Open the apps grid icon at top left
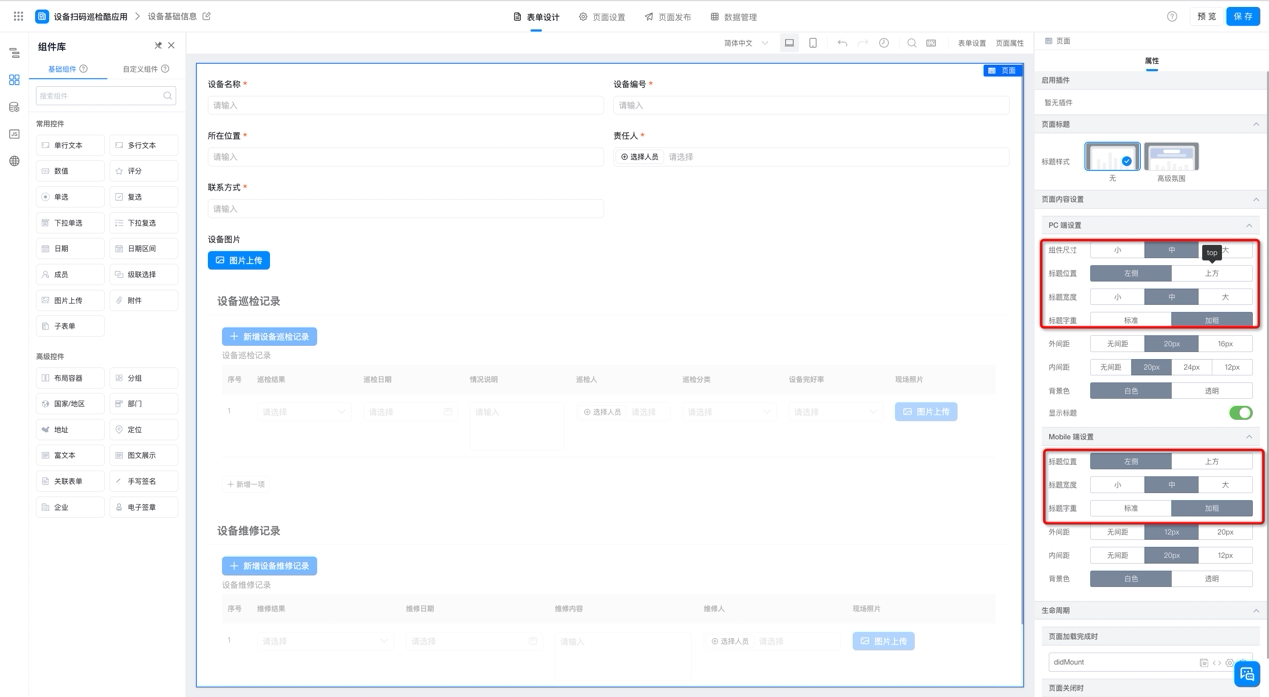 click(x=18, y=16)
